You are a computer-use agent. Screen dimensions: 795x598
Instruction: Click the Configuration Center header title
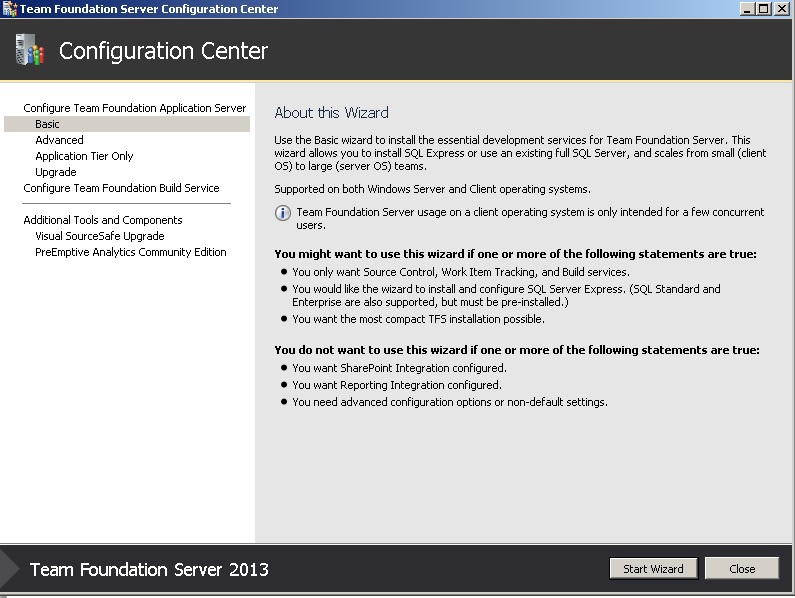click(x=163, y=51)
